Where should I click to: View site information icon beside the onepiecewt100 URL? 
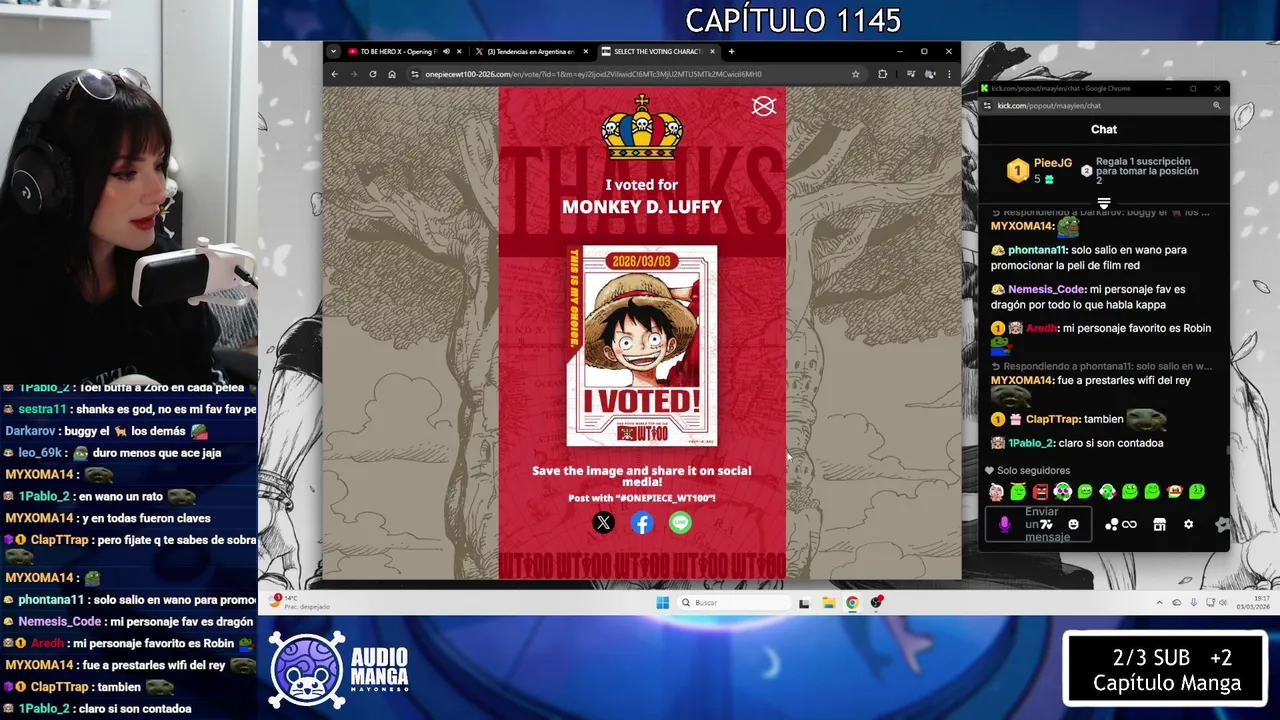pyautogui.click(x=415, y=74)
